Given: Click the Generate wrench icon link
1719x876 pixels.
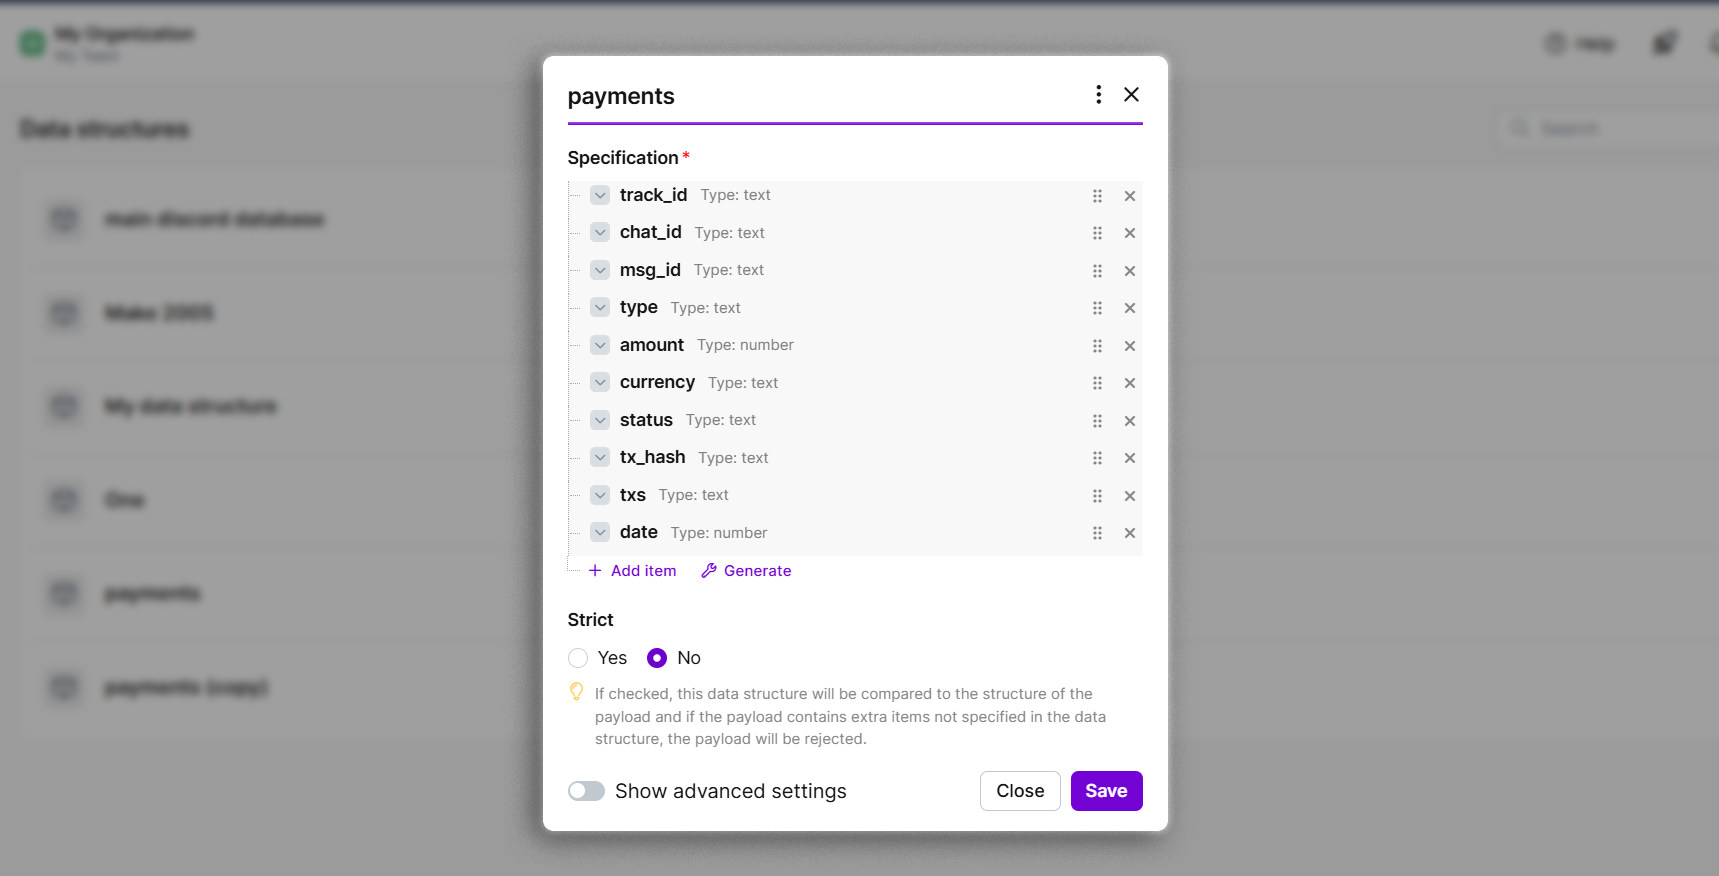Looking at the screenshot, I should click(x=746, y=571).
